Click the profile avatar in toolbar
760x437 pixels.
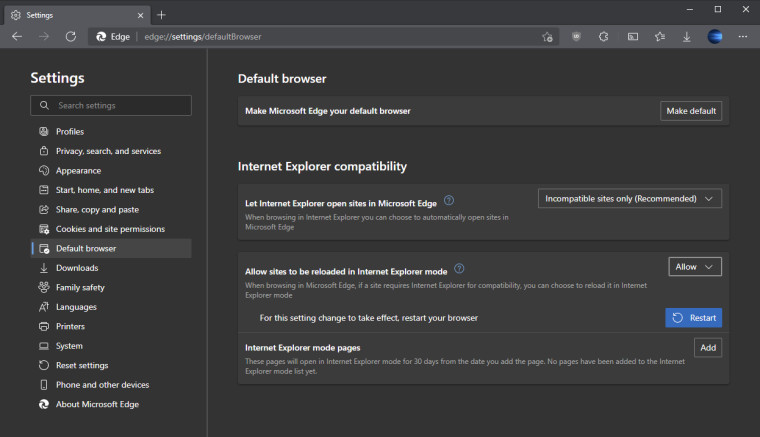715,36
